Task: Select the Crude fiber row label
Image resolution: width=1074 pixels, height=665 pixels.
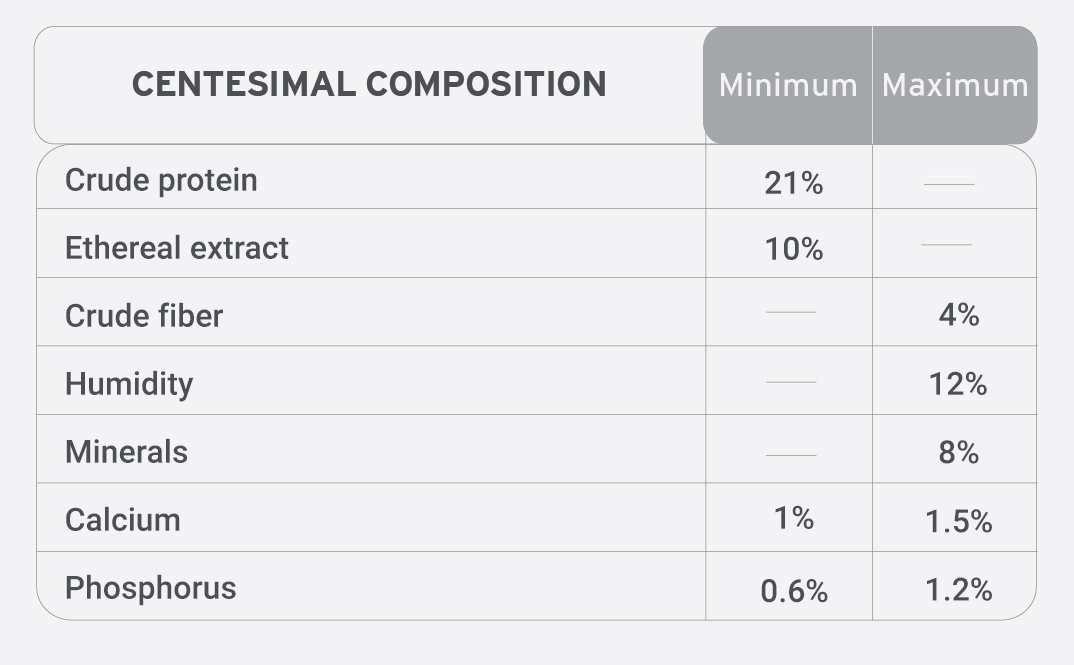Action: tap(144, 316)
